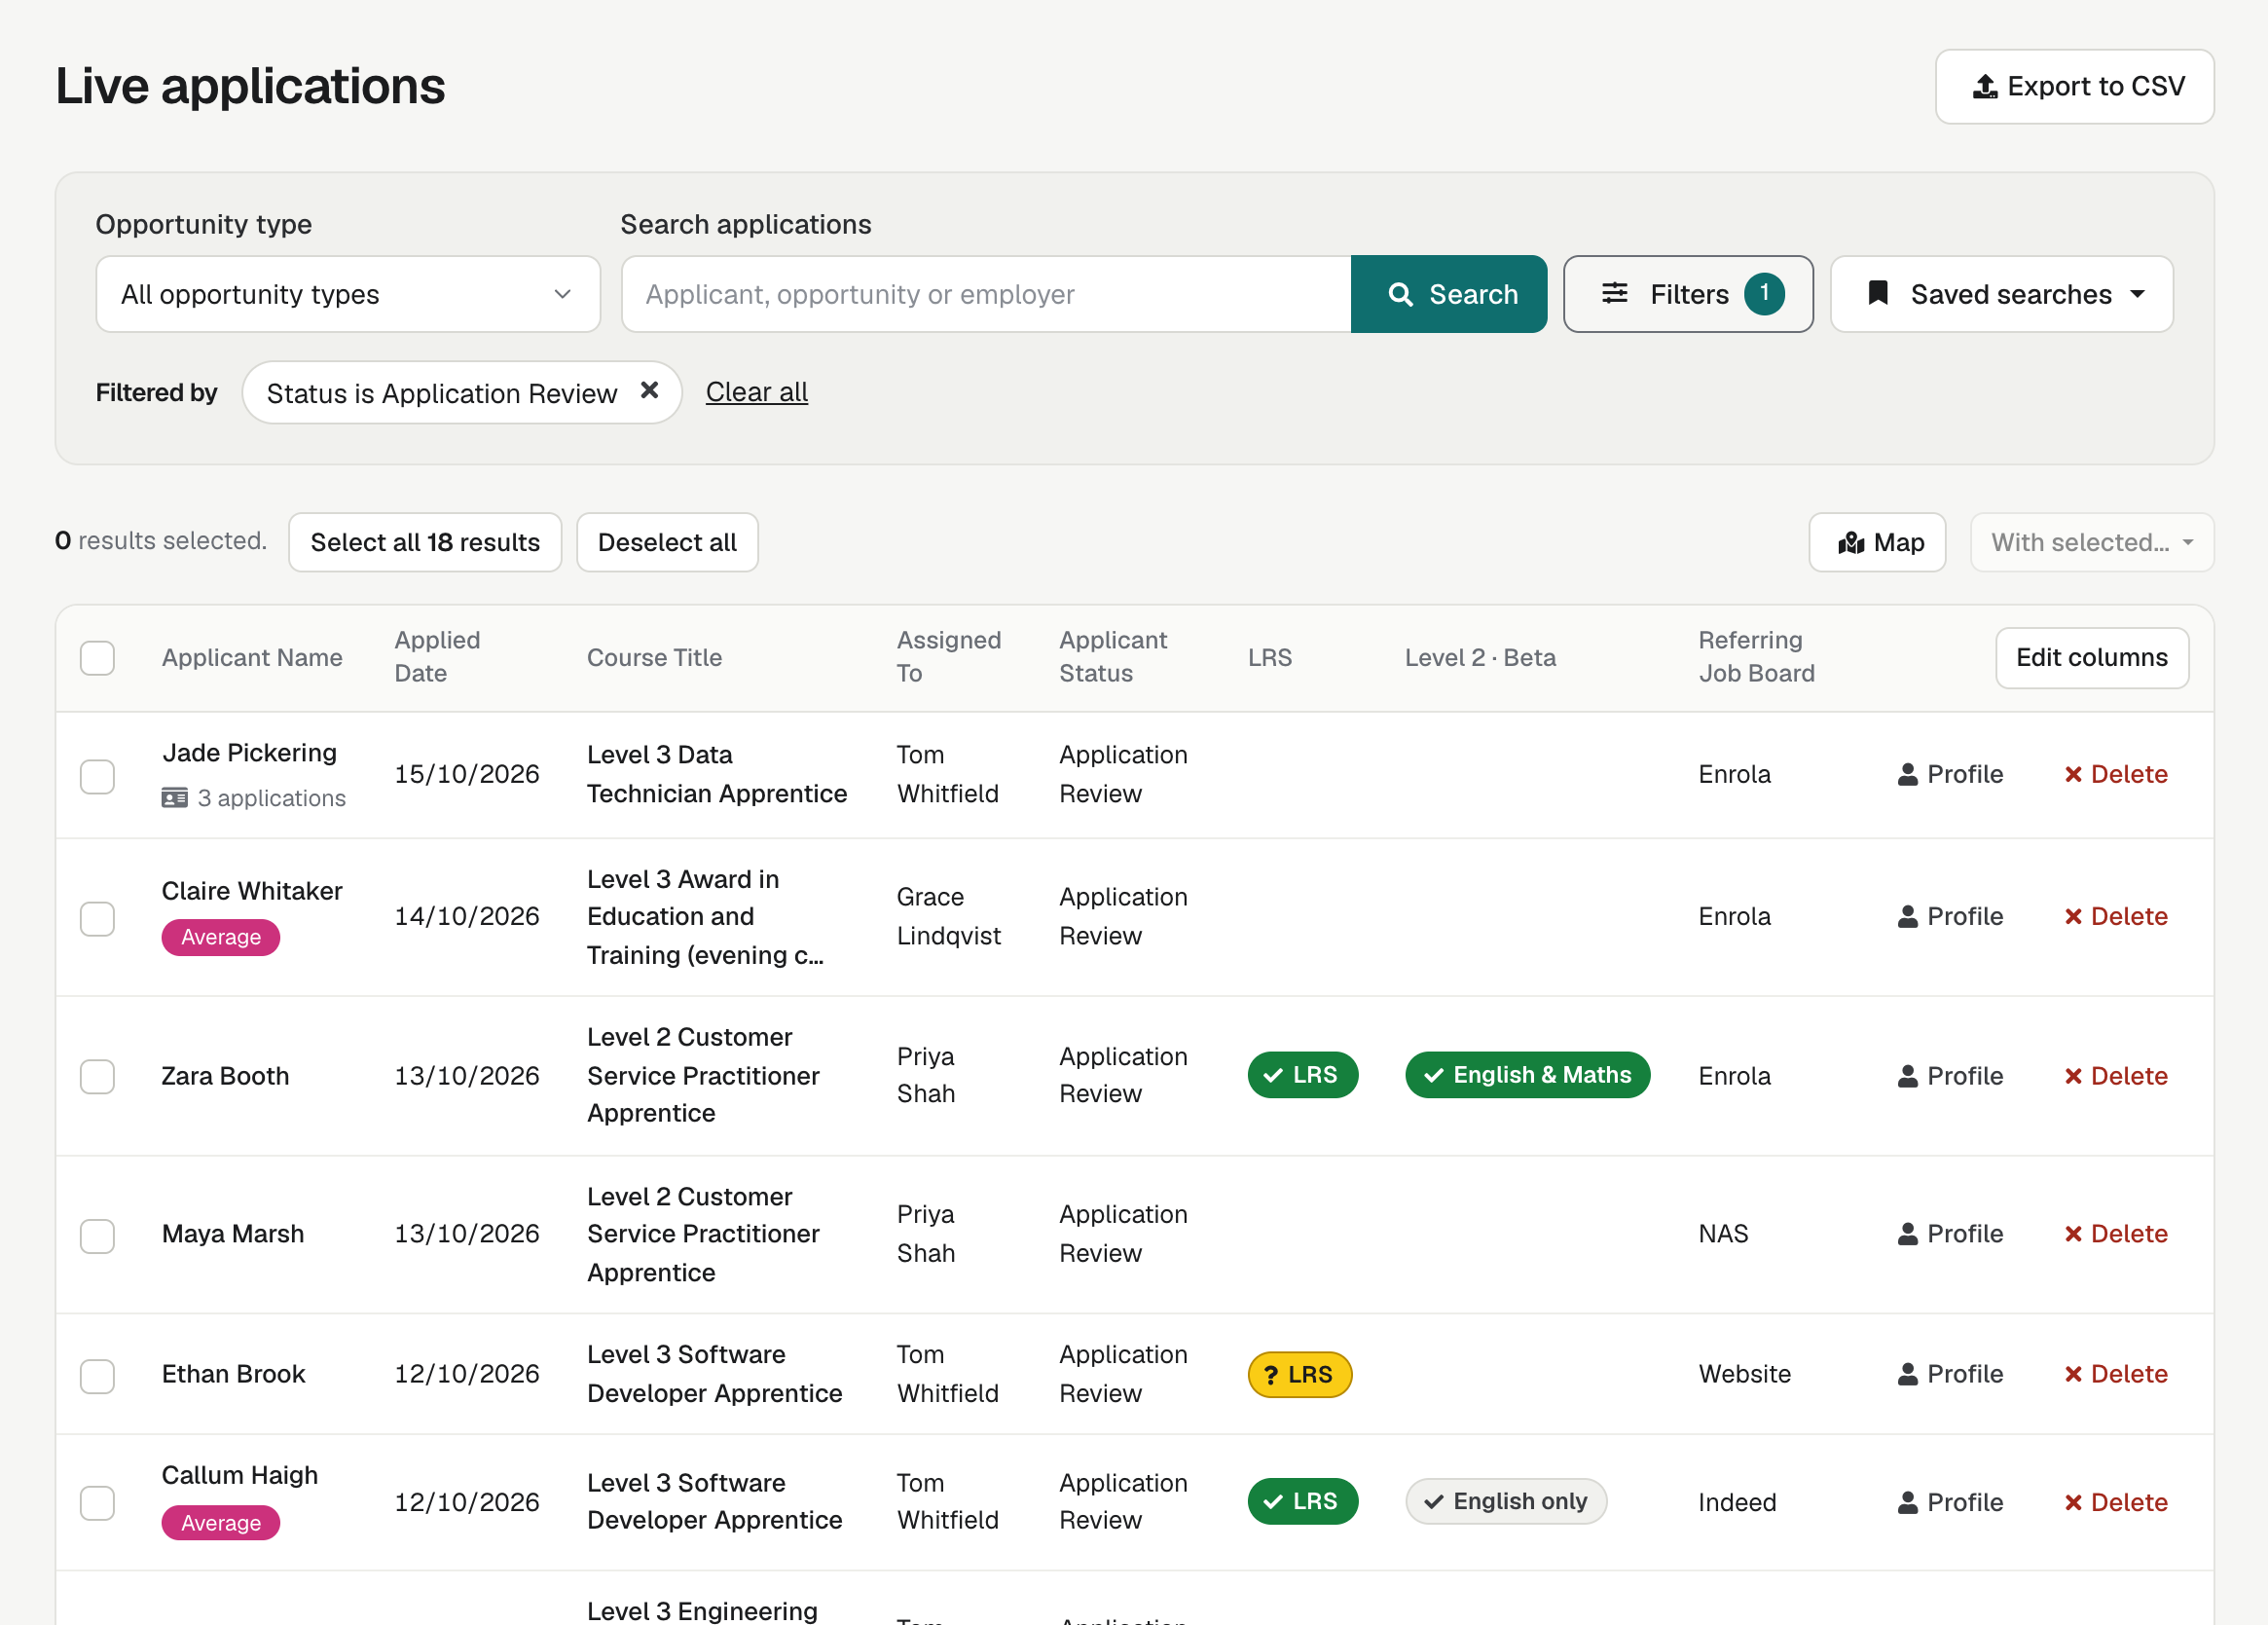Click Zara Booth's English & Maths badge

tap(1527, 1075)
